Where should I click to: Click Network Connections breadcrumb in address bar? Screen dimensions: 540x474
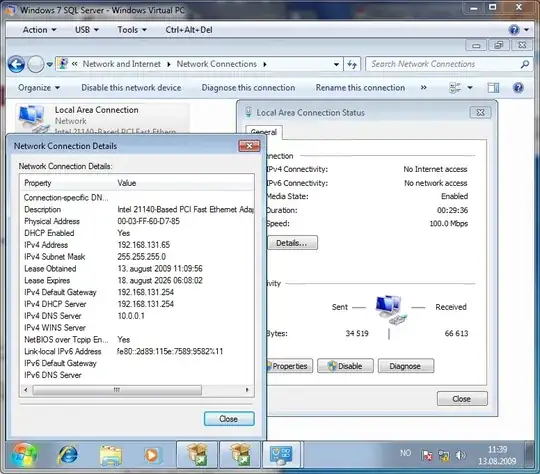(217, 64)
